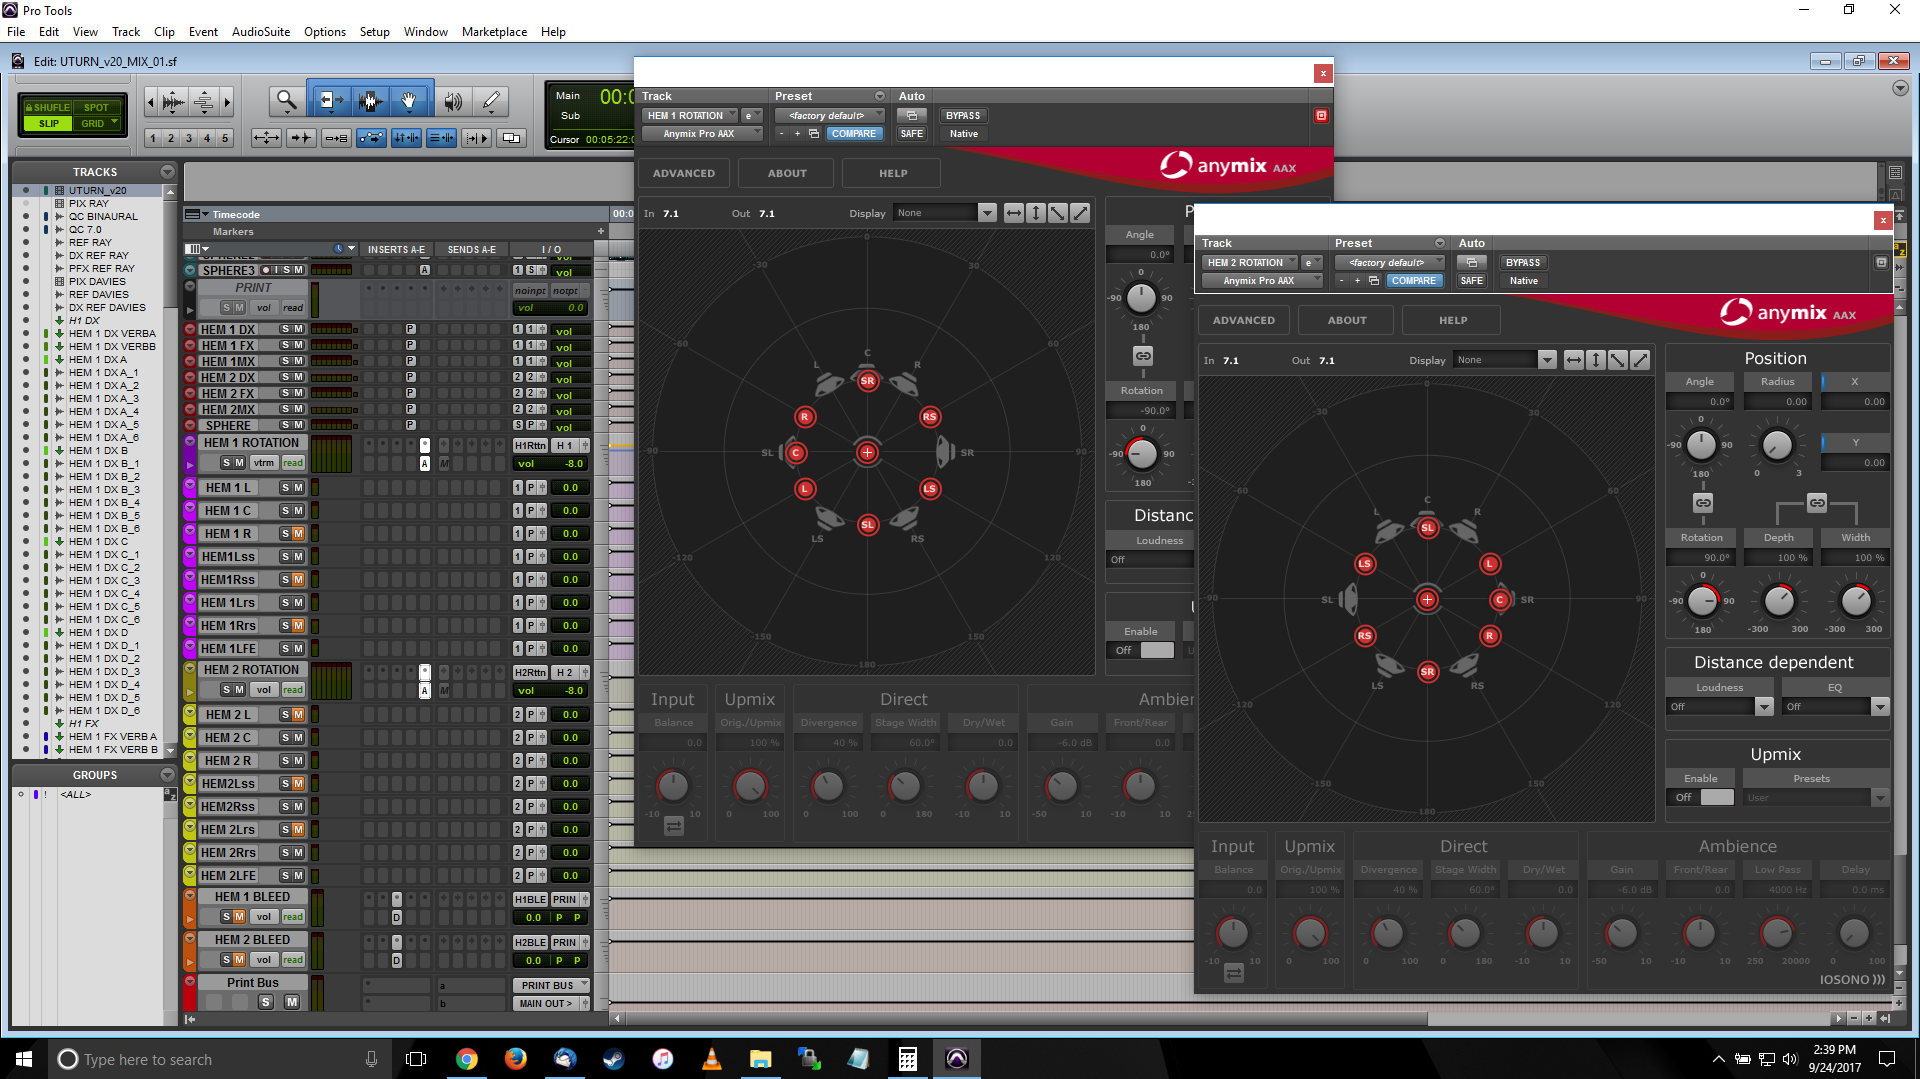The height and width of the screenshot is (1079, 1920).
Task: Click the grey target button in HEM 2 plugin header
Action: click(x=1881, y=263)
